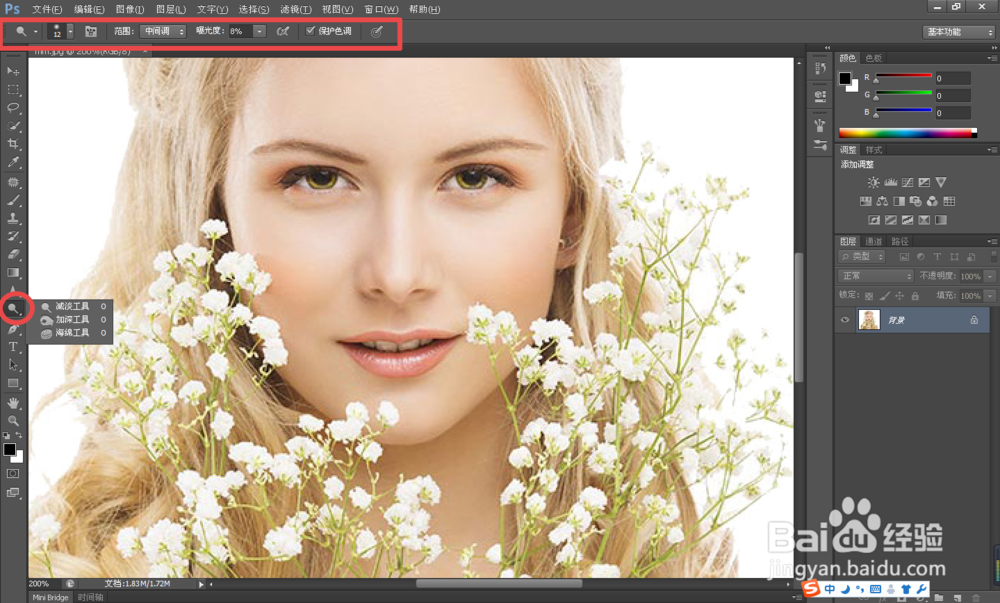
Task: Open the History panel icon
Action: 820,68
